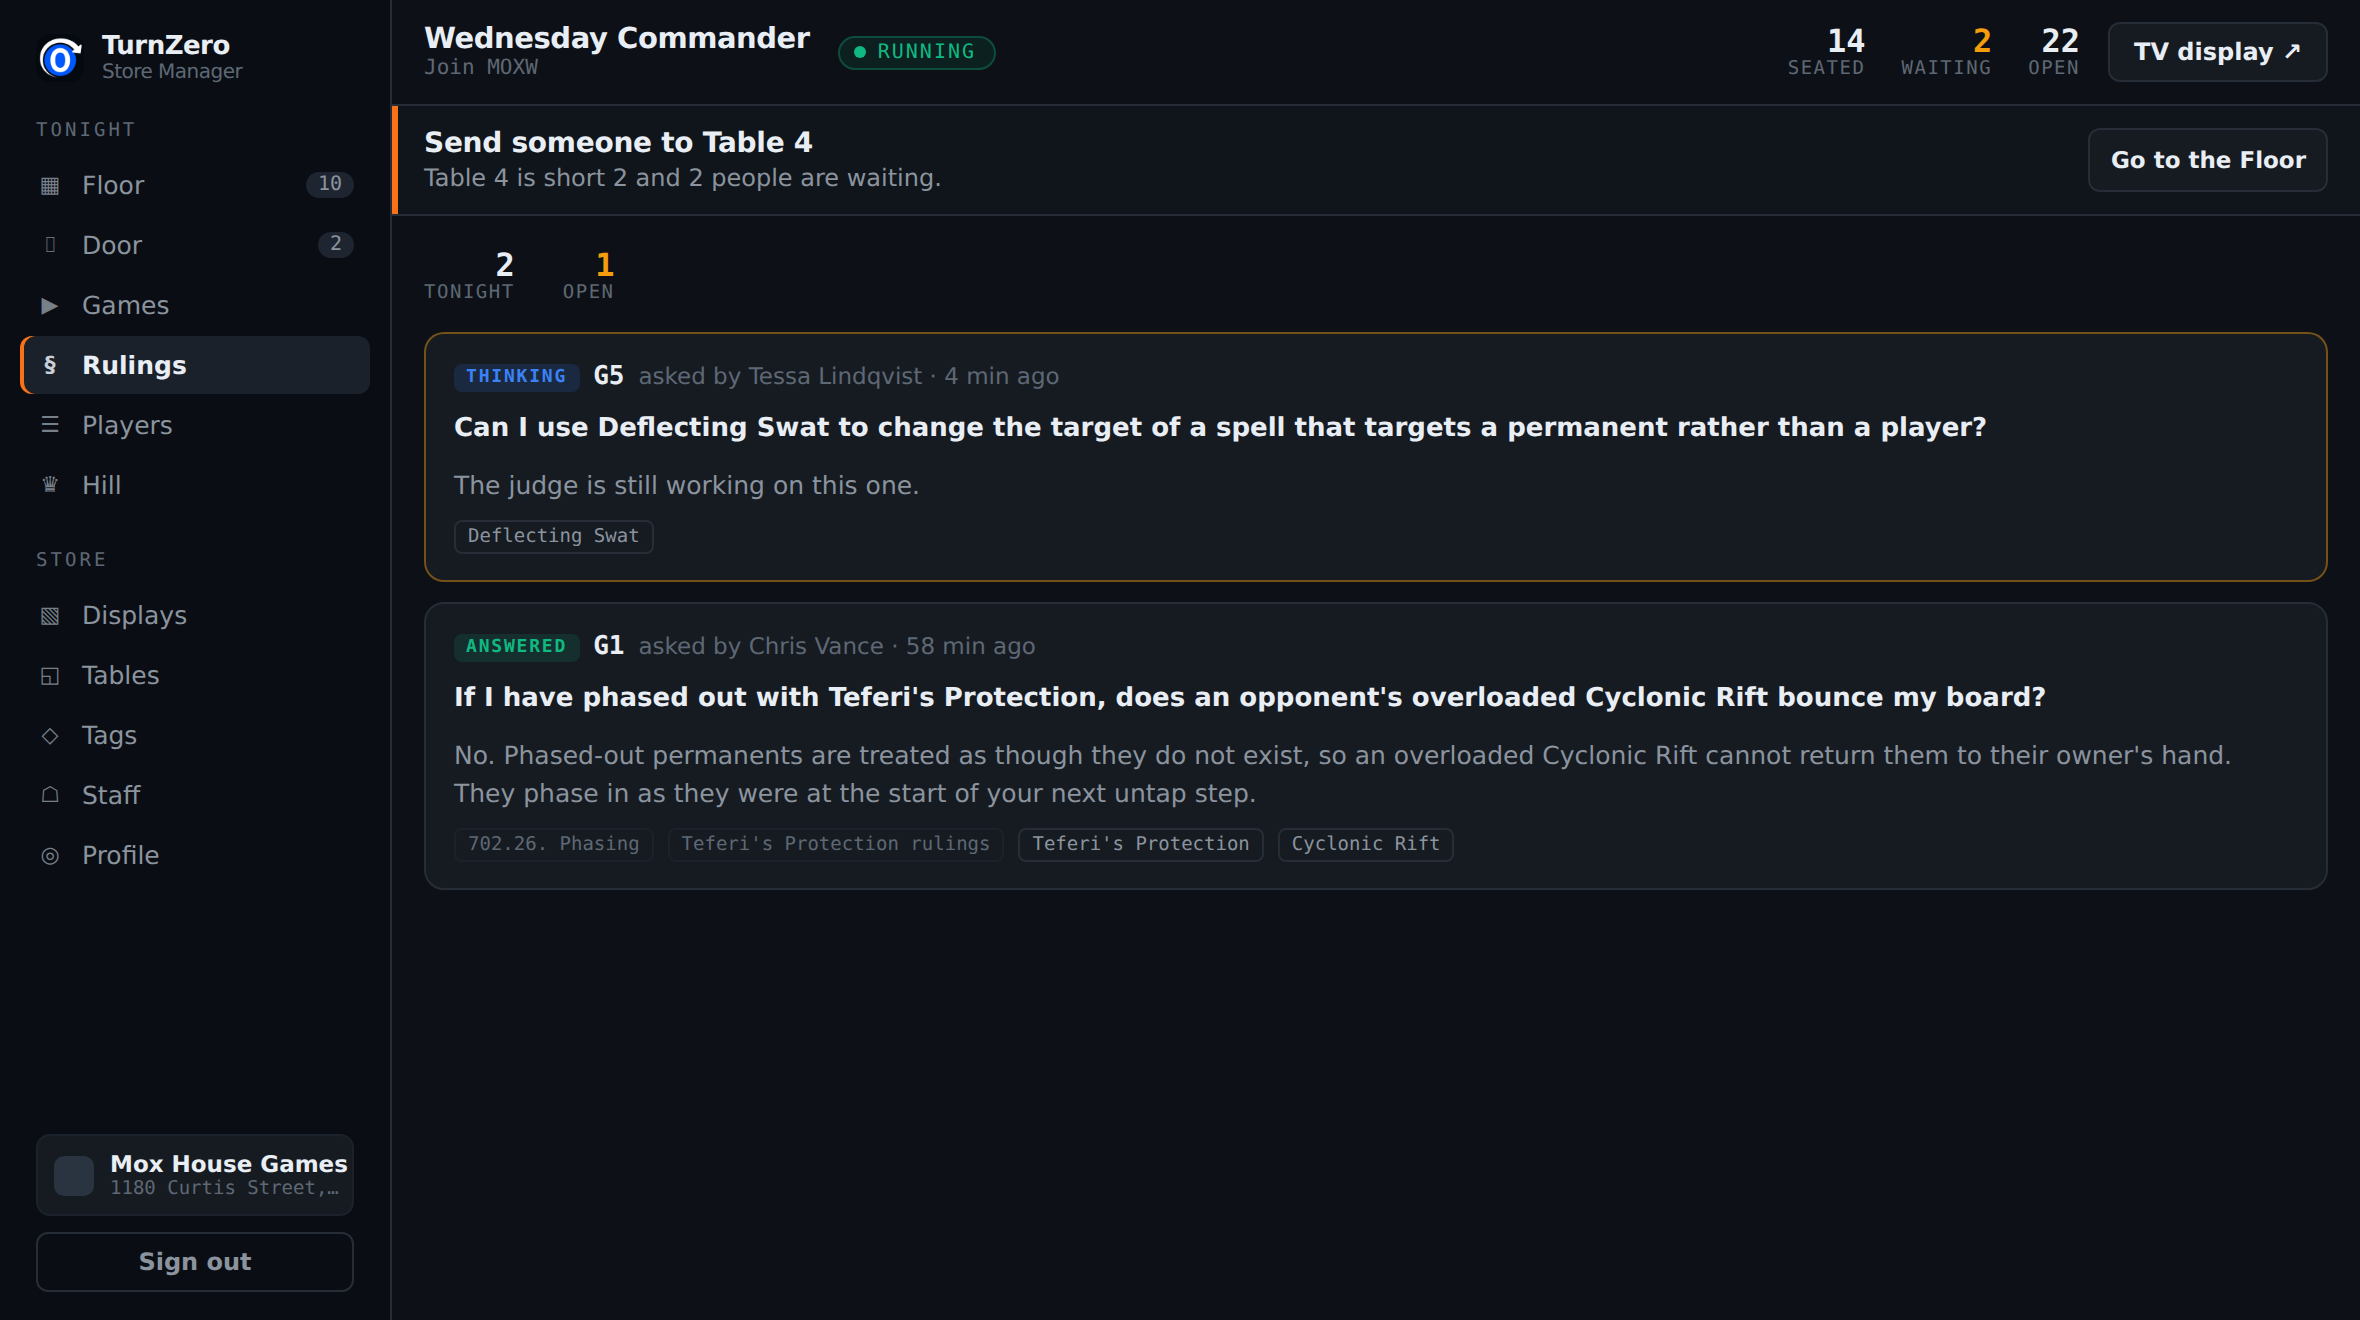Click the Go to the Floor button
This screenshot has height=1320, width=2360.
pyautogui.click(x=2207, y=160)
